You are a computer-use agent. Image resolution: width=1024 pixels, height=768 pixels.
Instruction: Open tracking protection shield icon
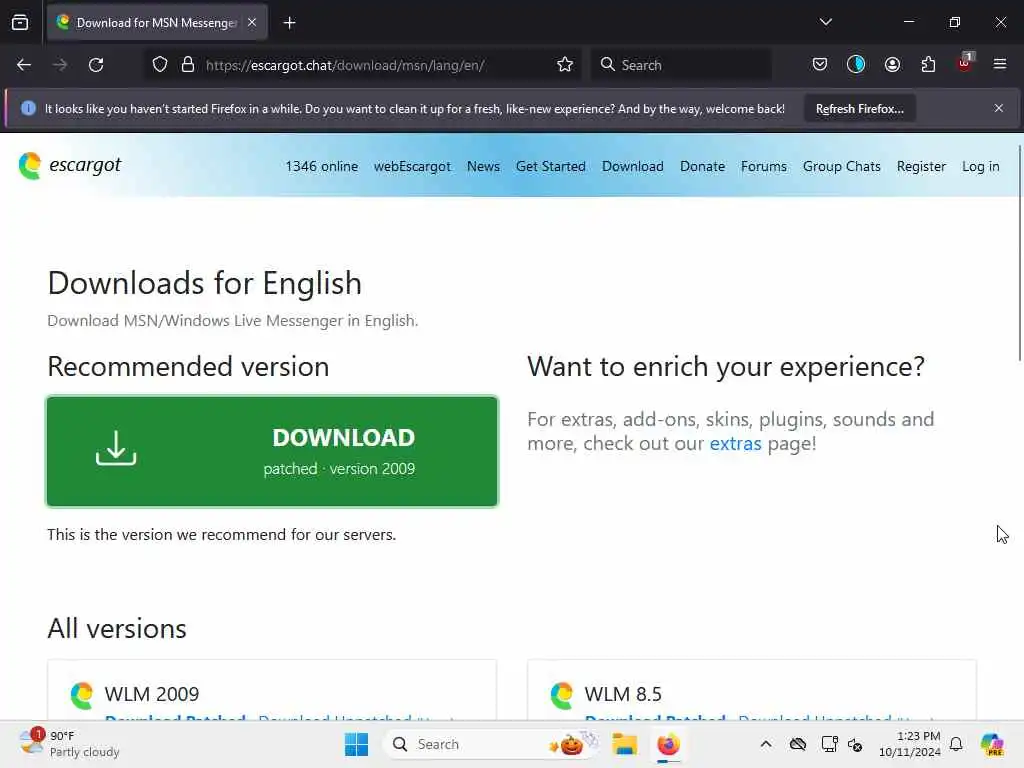160,65
